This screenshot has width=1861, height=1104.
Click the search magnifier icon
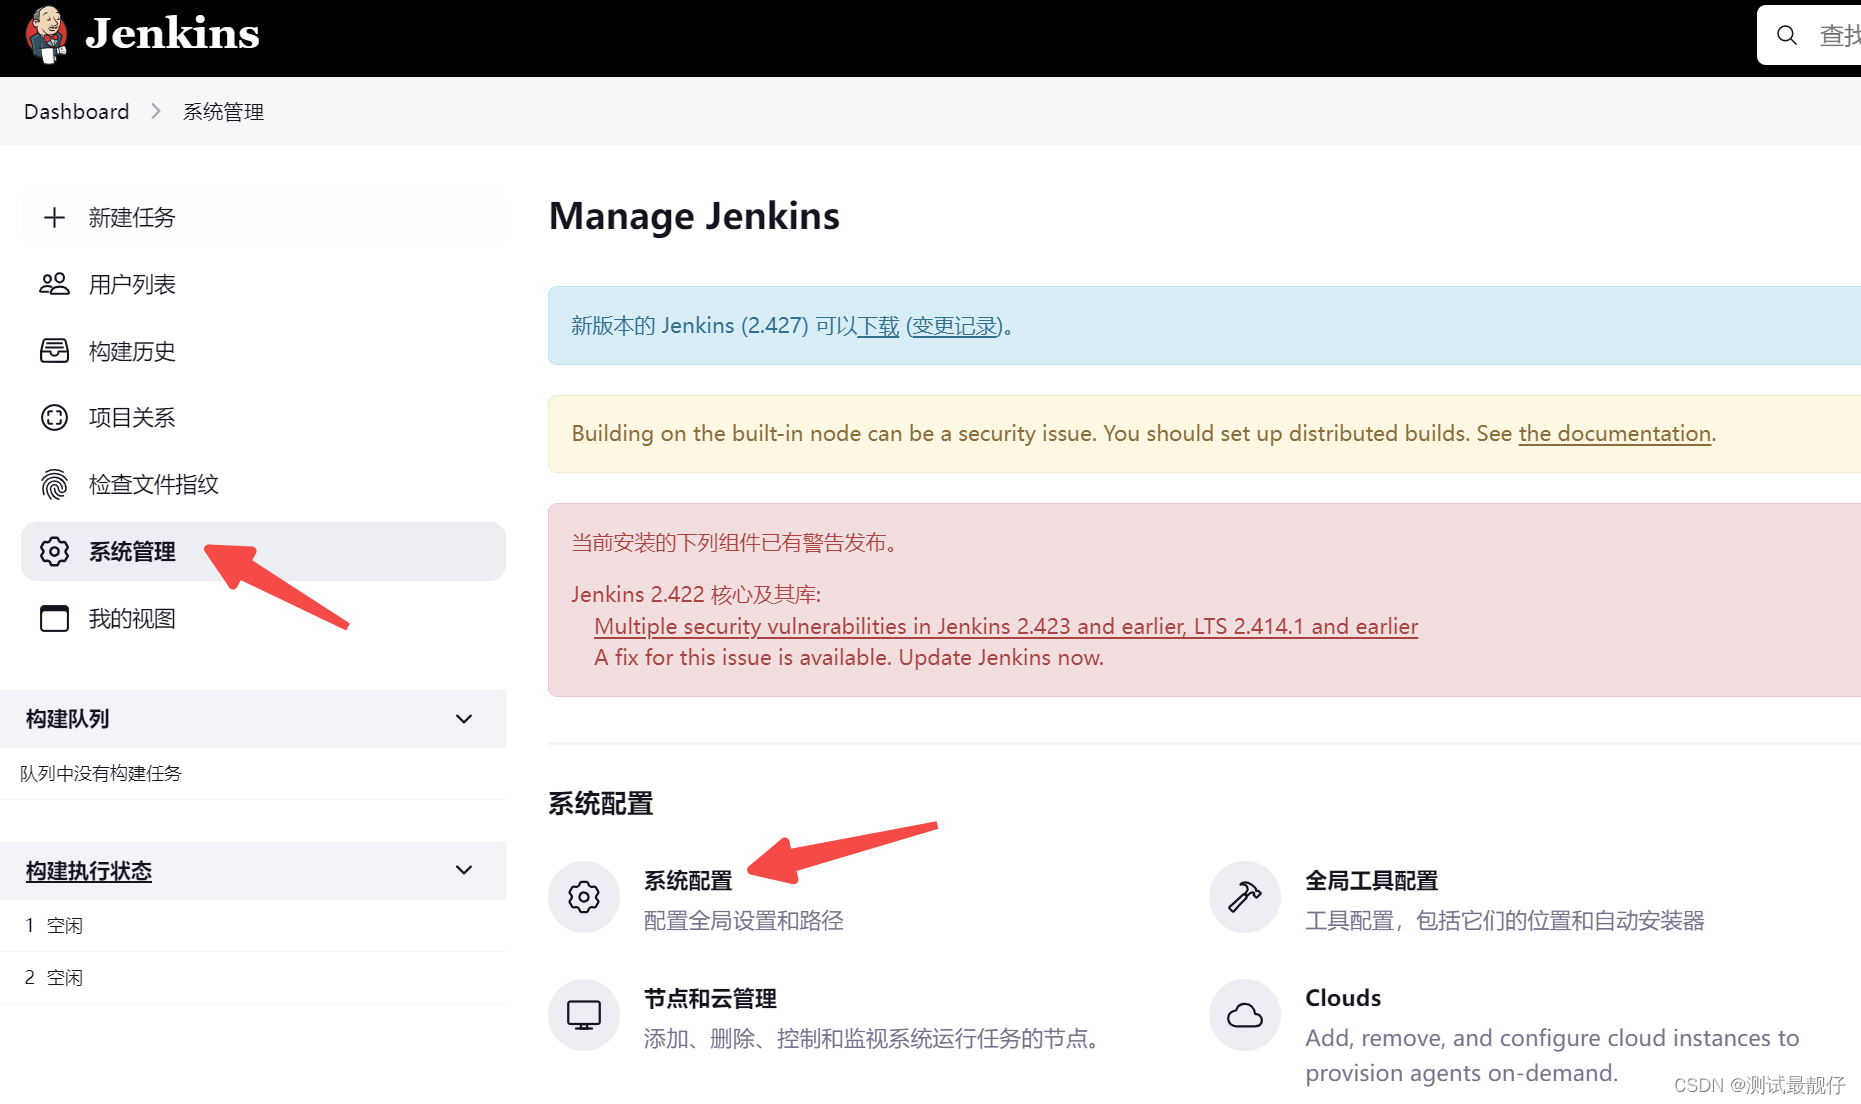[1787, 35]
